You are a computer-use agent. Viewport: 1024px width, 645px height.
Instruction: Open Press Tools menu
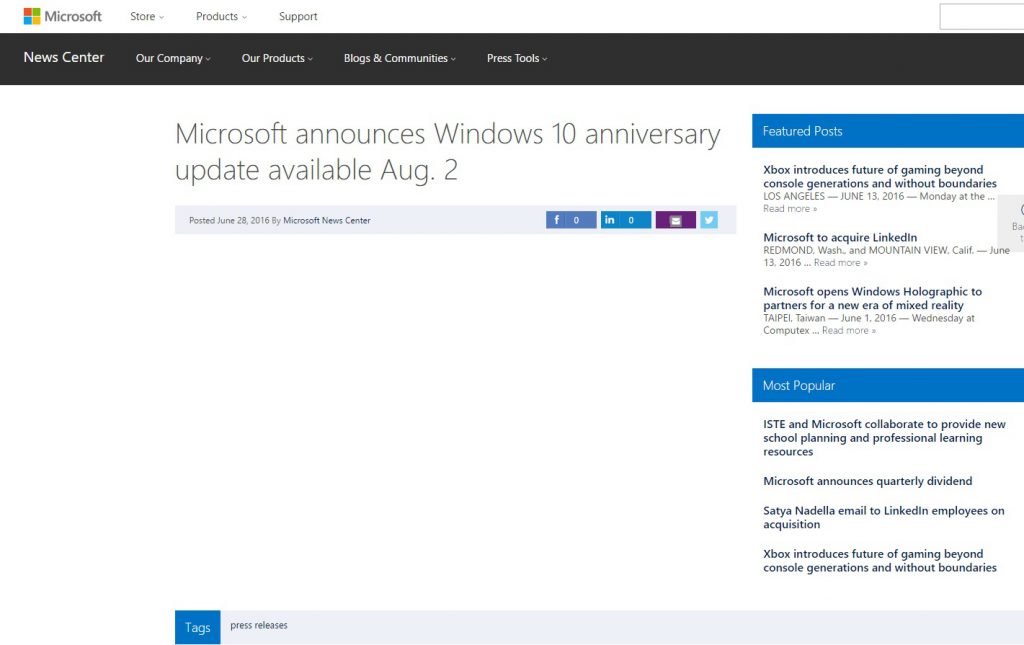click(x=517, y=58)
